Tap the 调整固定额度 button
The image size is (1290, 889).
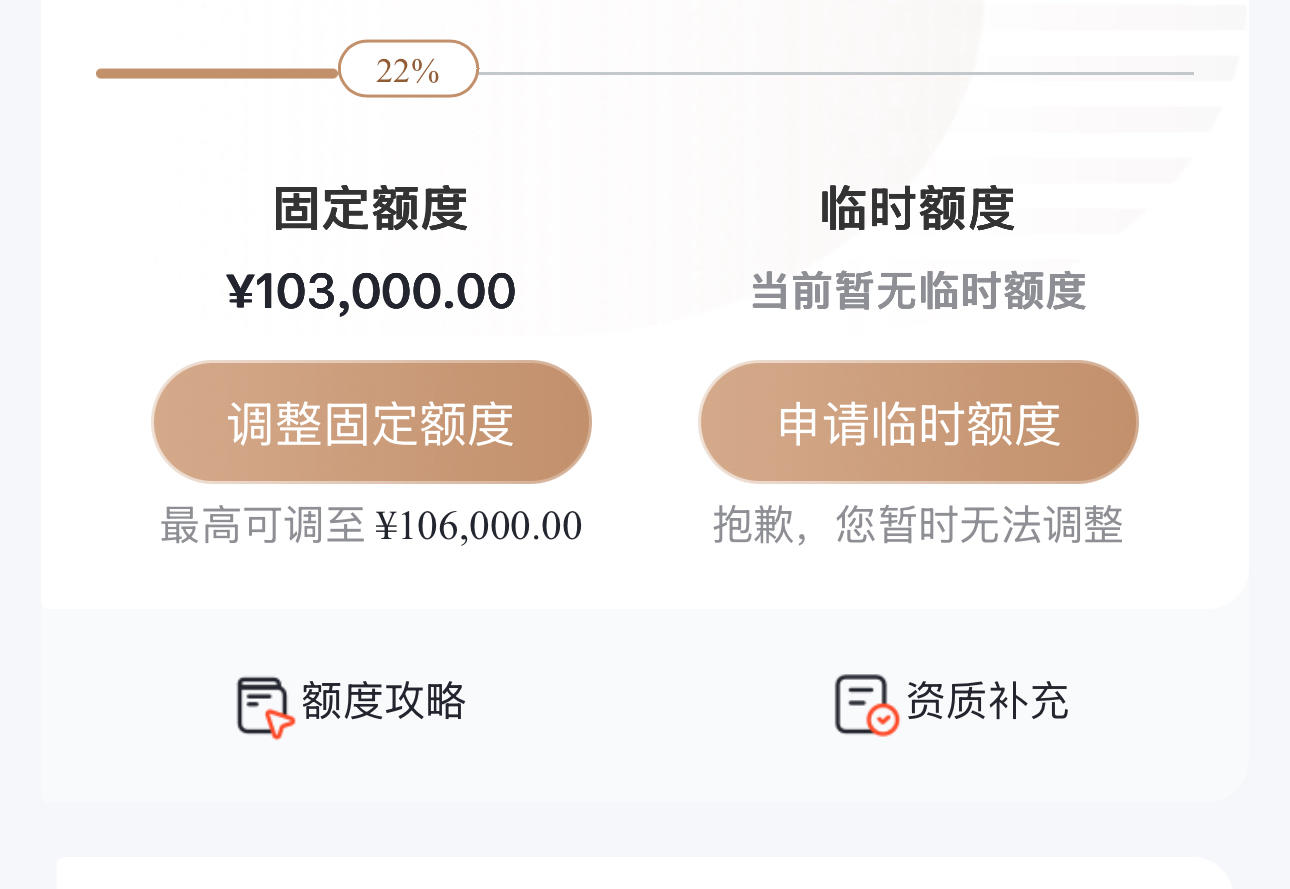pos(371,422)
